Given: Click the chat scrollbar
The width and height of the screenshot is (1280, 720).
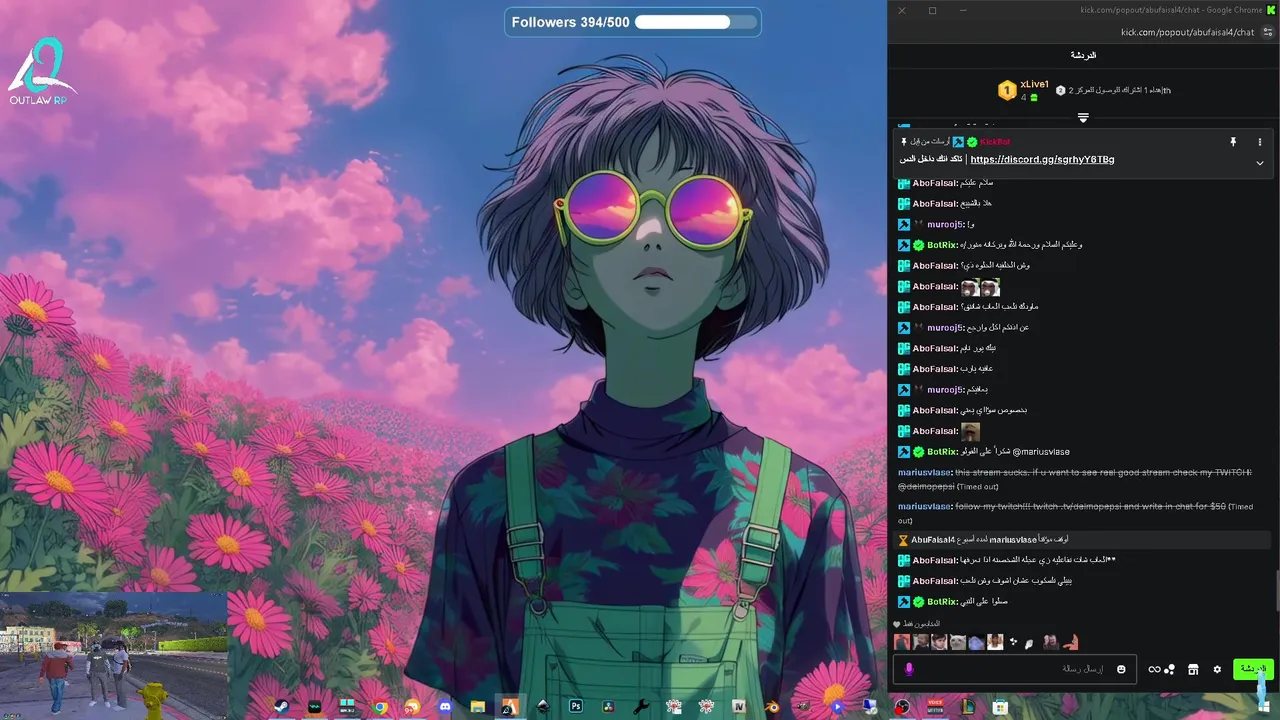Looking at the screenshot, I should click(x=1276, y=590).
